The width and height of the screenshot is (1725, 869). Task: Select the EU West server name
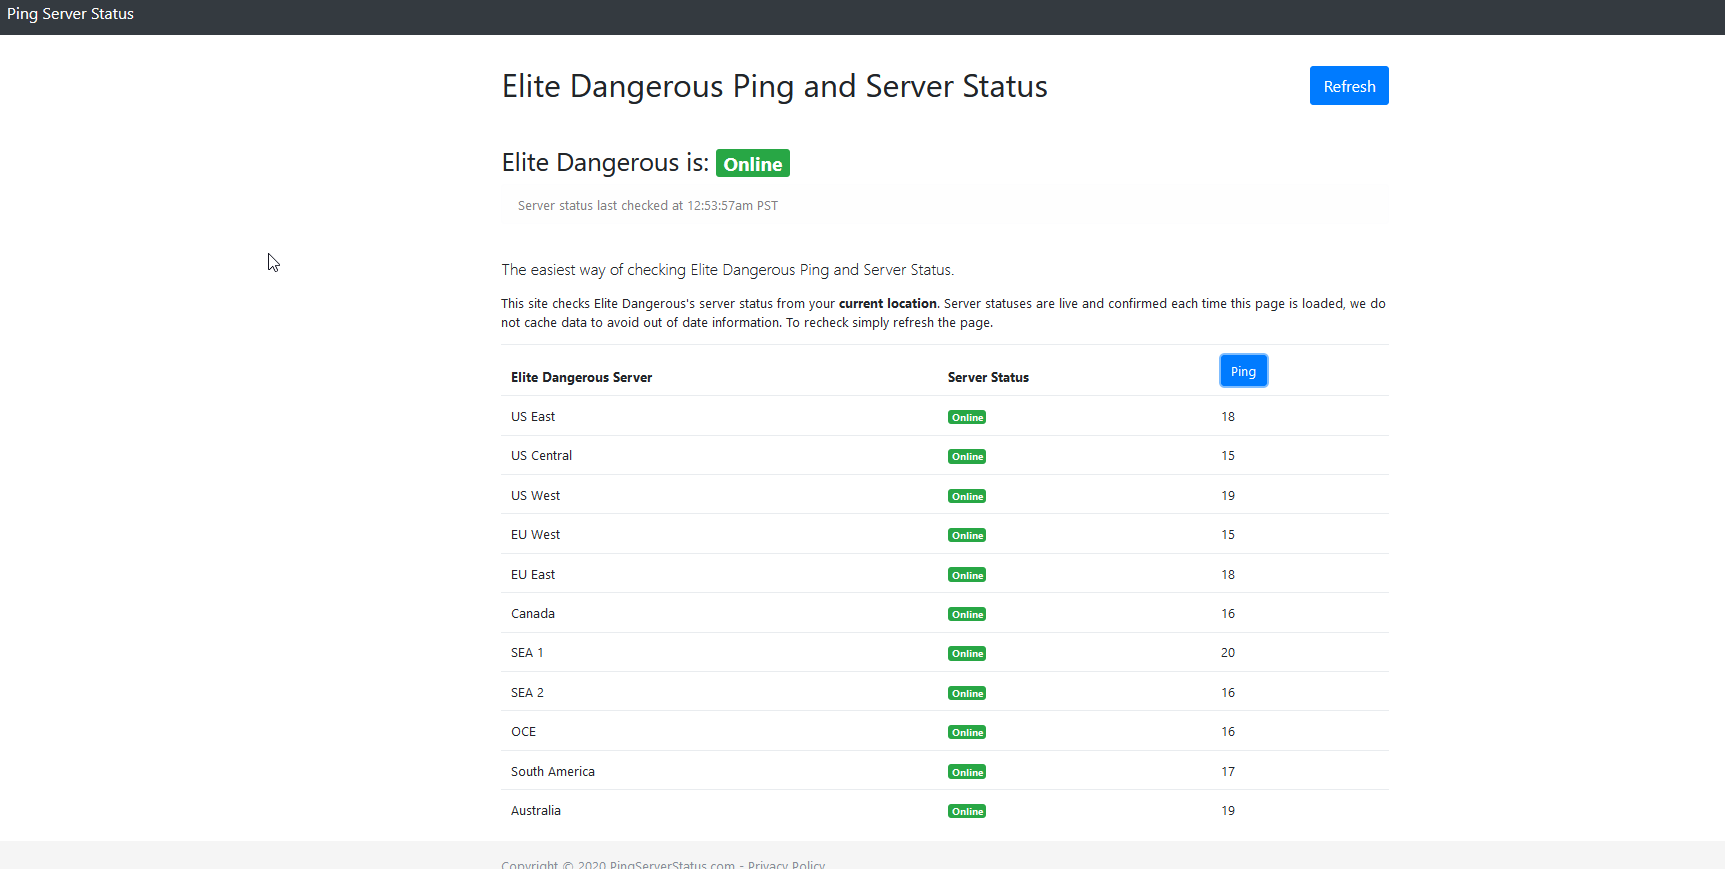[535, 535]
